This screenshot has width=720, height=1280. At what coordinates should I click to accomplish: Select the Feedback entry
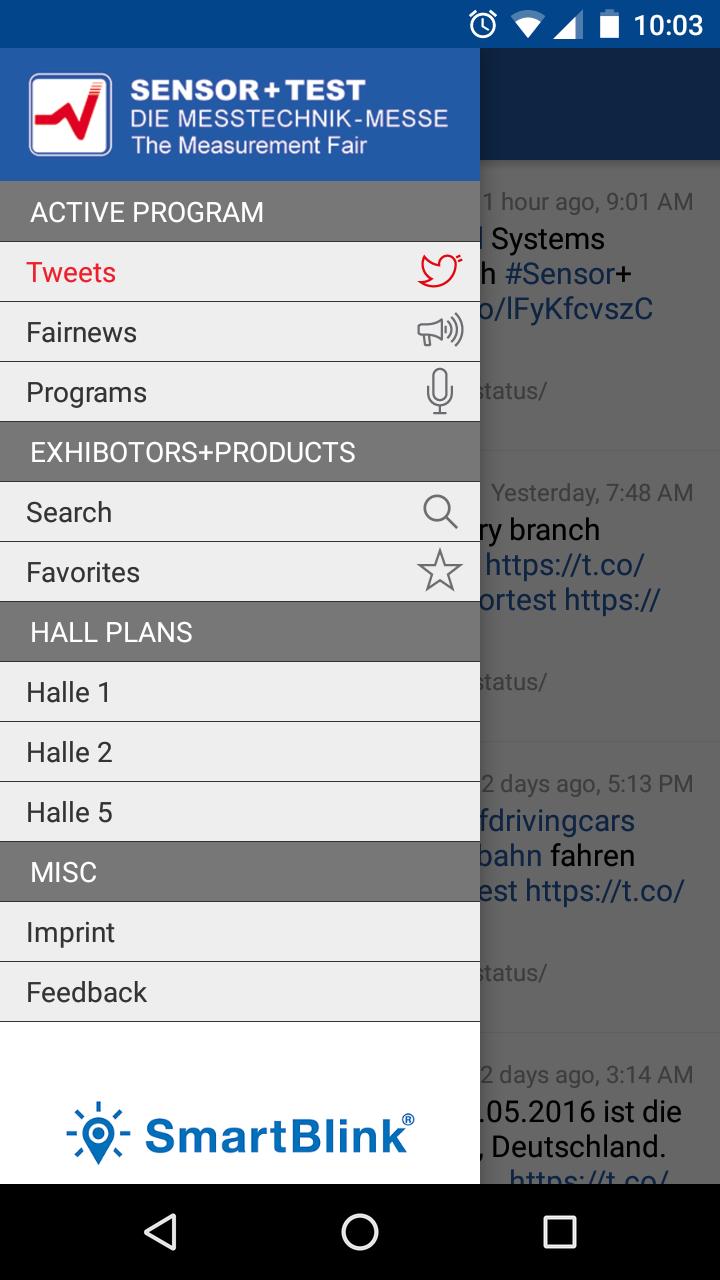click(x=87, y=992)
